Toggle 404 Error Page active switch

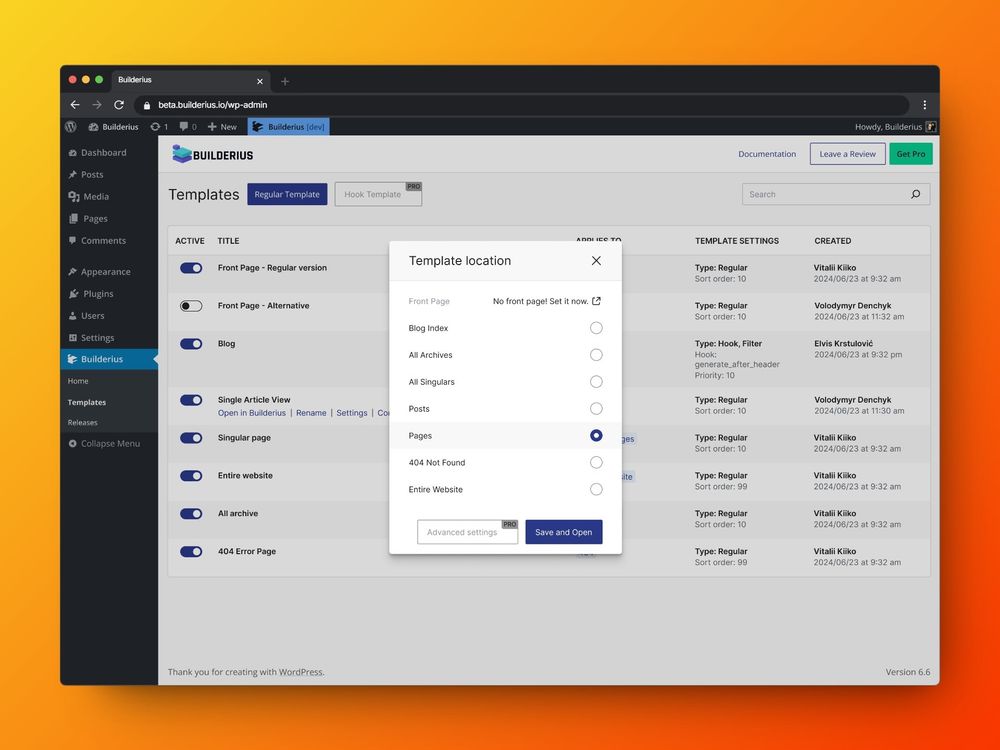[191, 552]
